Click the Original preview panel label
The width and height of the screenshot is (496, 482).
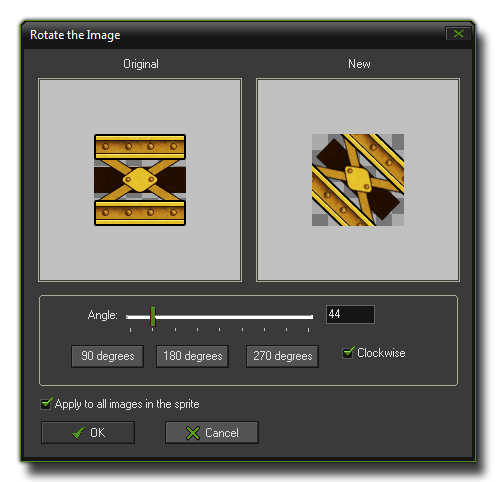coord(141,64)
